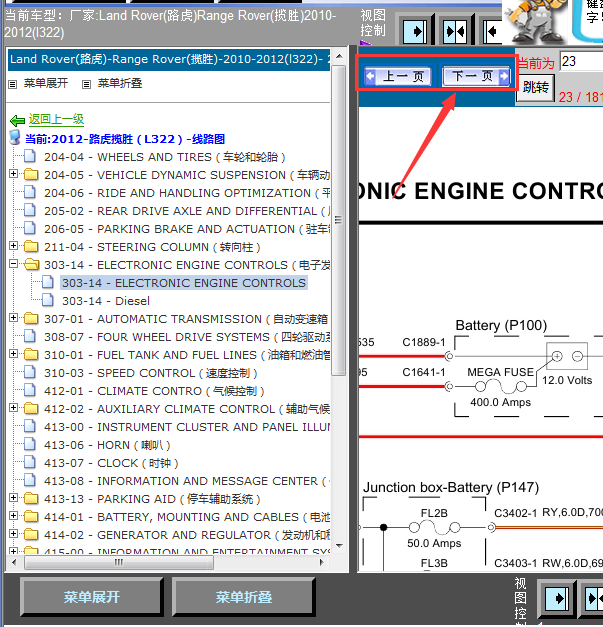Expand the 414-01 BATTERY MOUNTING AND CABLES node
The height and width of the screenshot is (627, 603).
click(13, 515)
